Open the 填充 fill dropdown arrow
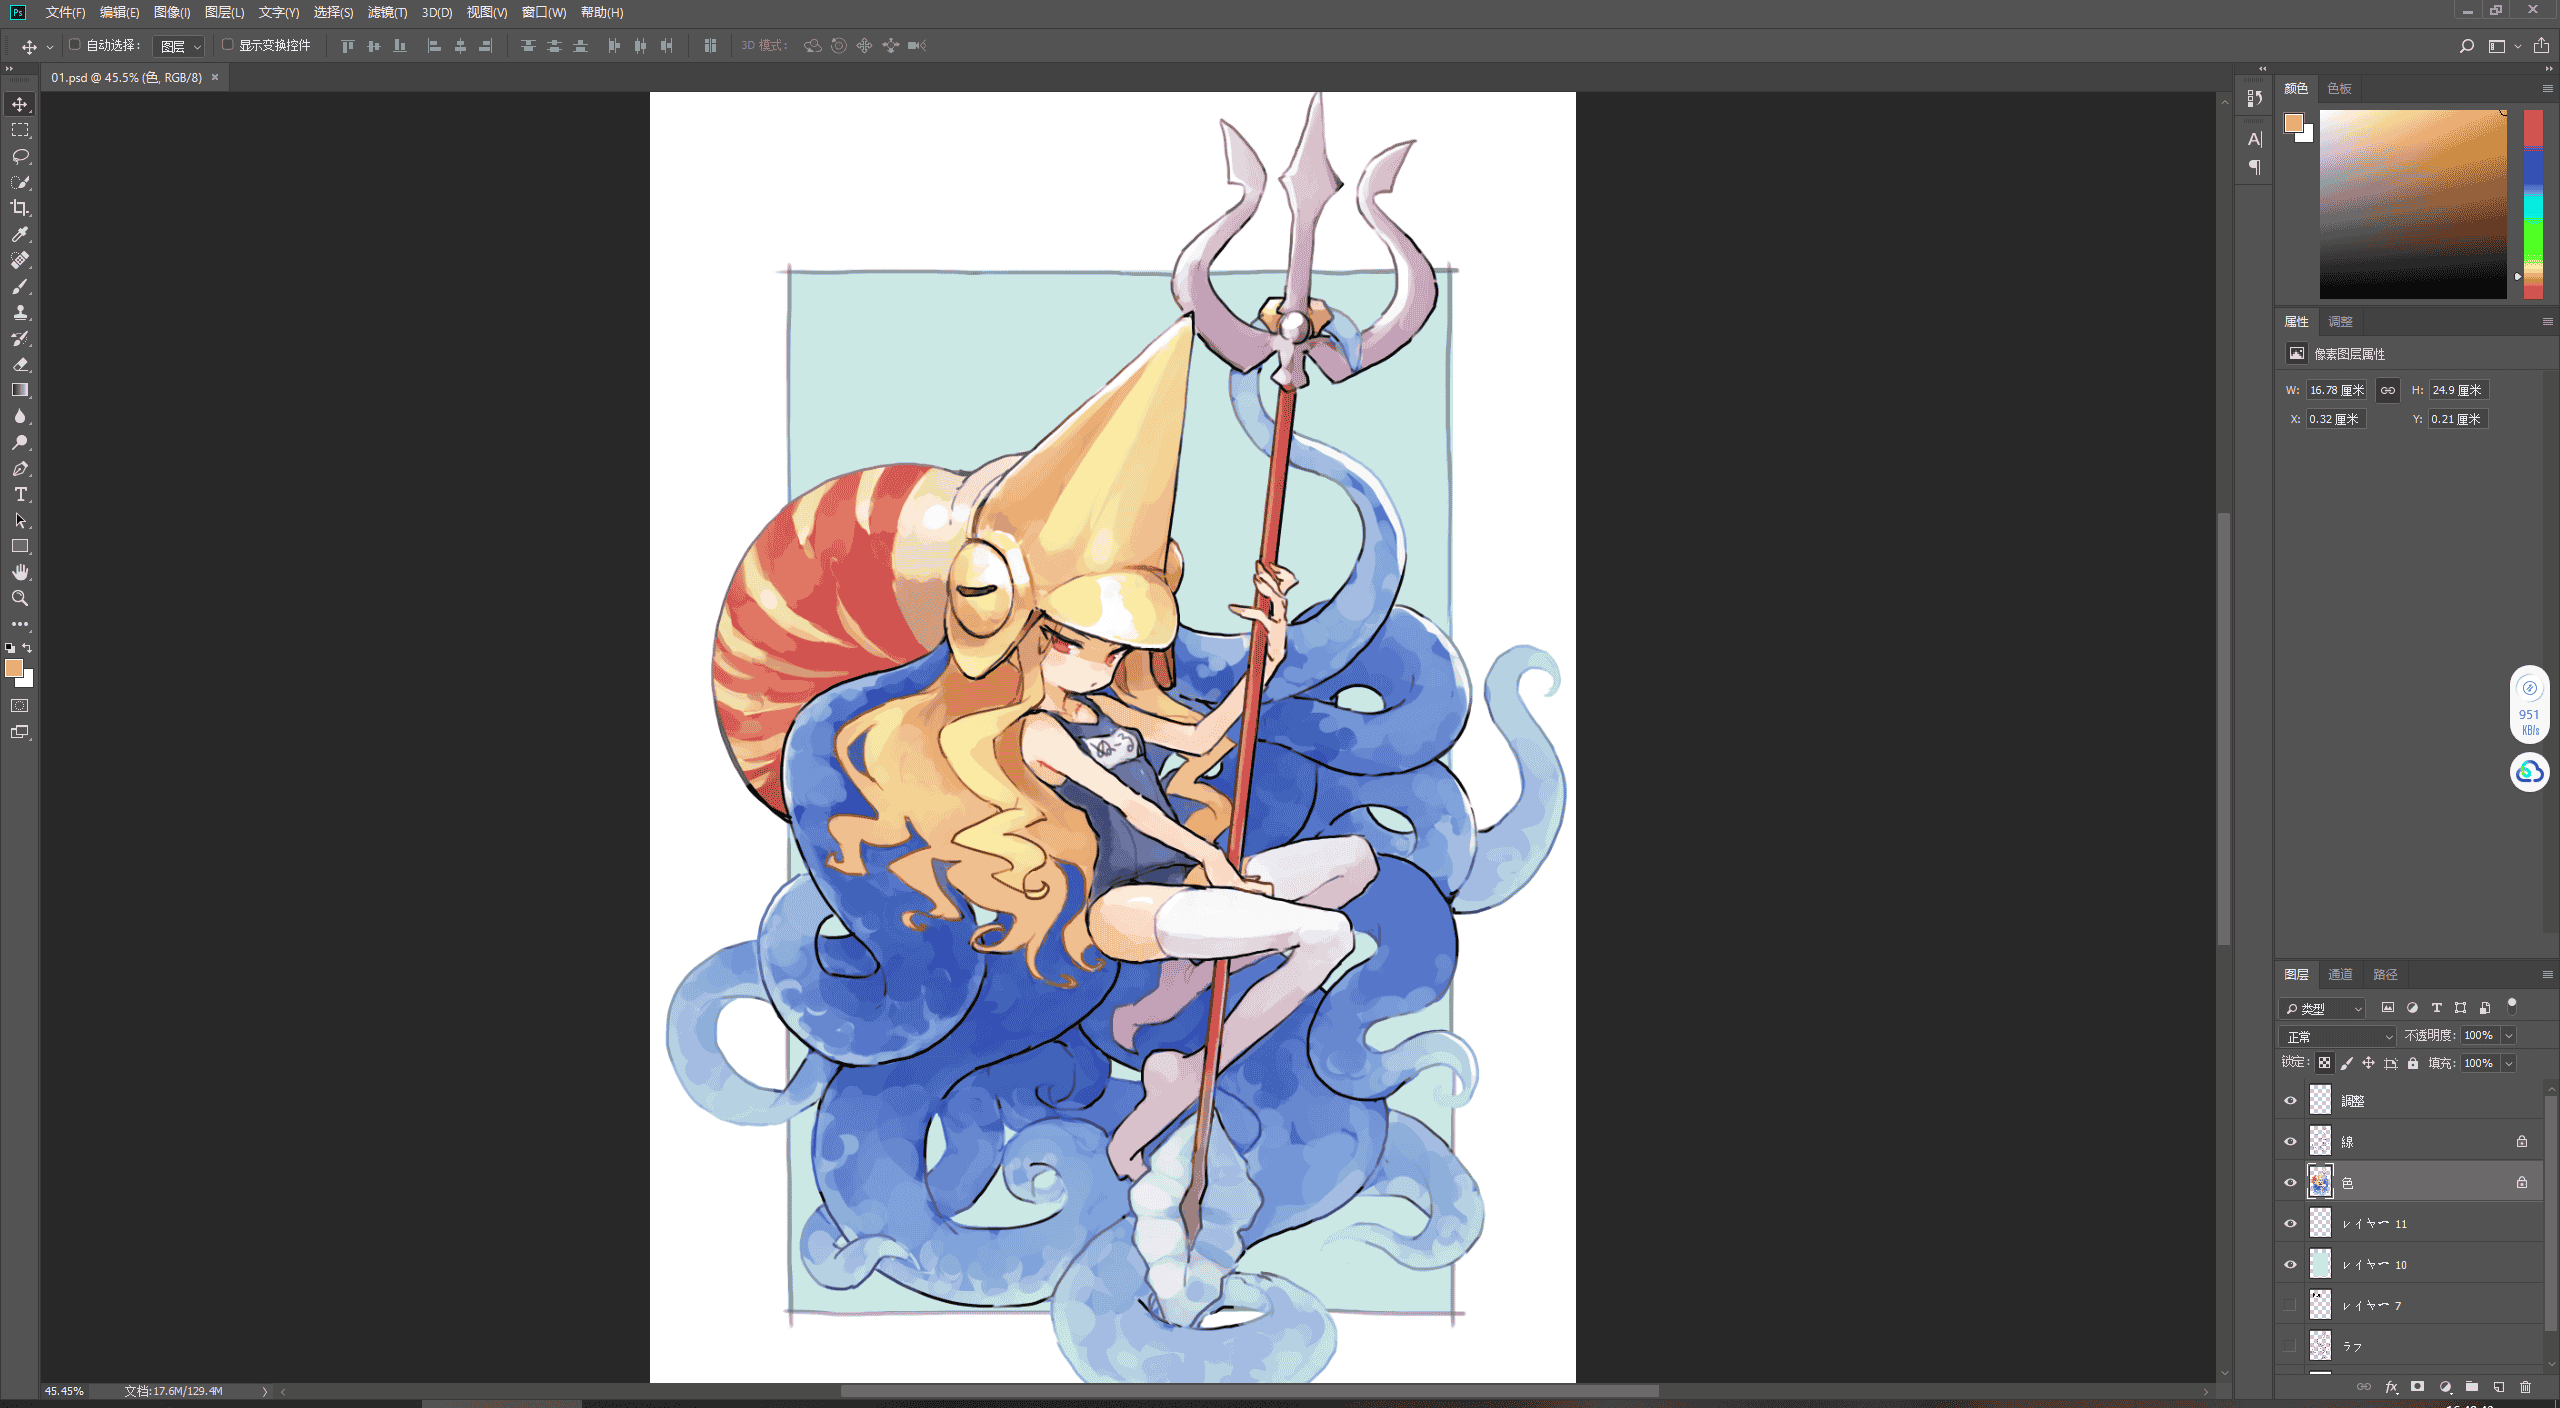The width and height of the screenshot is (2560, 1408). [2508, 1063]
